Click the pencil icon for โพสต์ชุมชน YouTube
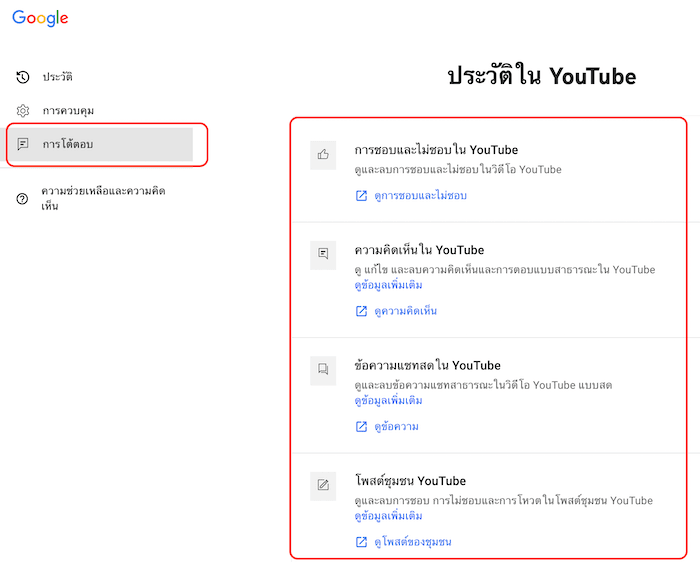700x562 pixels. coord(323,485)
